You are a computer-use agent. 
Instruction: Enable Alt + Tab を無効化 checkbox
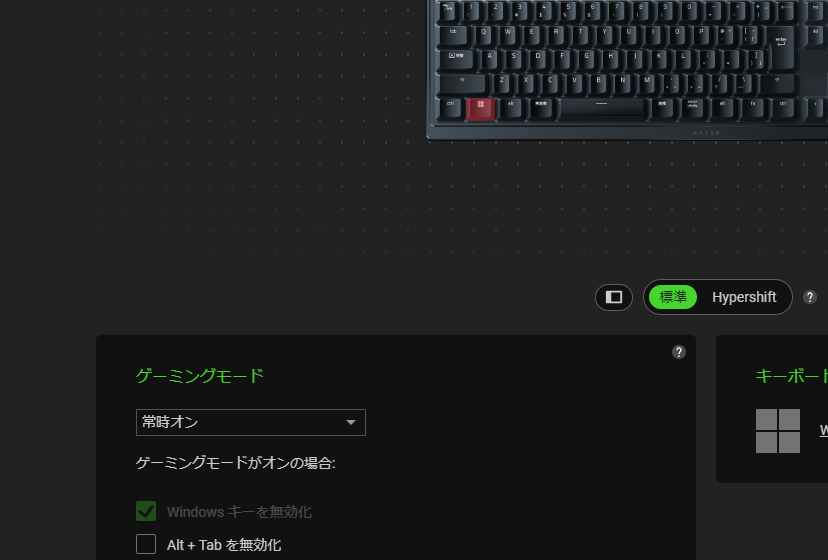(146, 544)
